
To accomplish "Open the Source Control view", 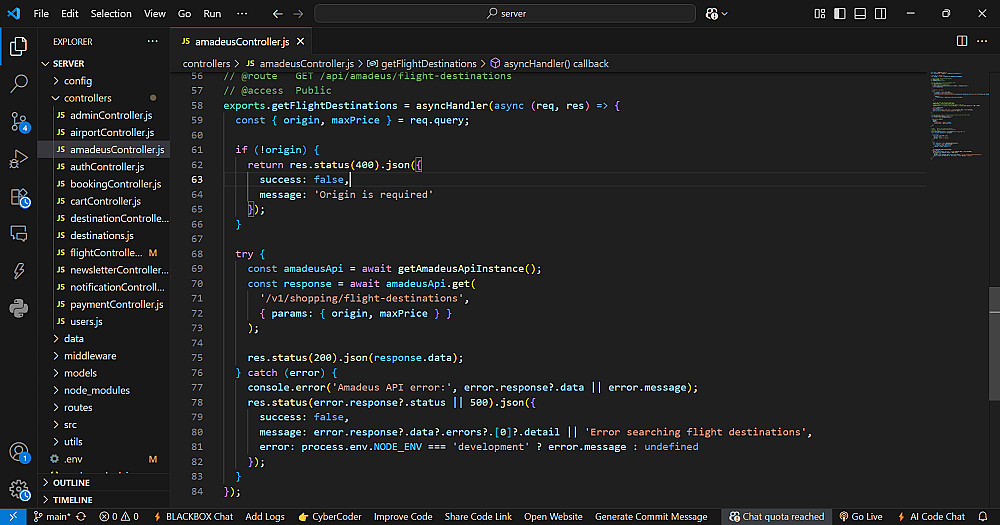I will (18, 121).
